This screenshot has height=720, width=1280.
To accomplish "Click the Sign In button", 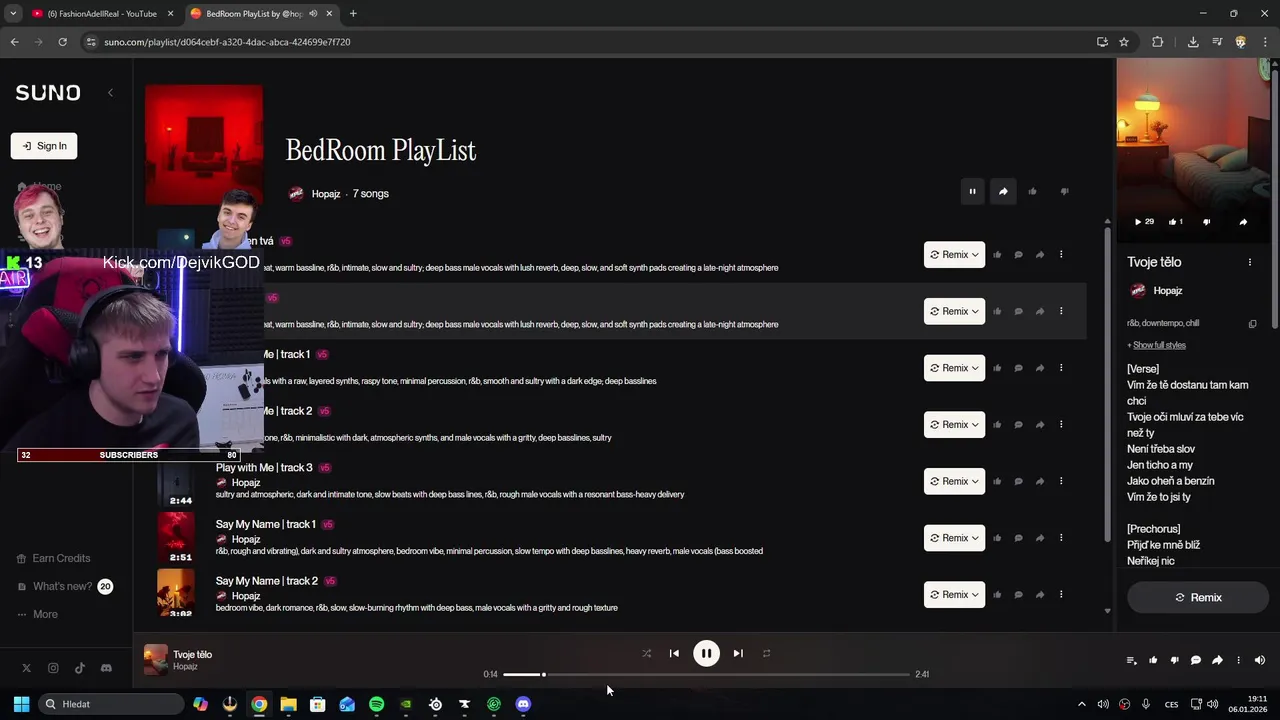I will [44, 146].
